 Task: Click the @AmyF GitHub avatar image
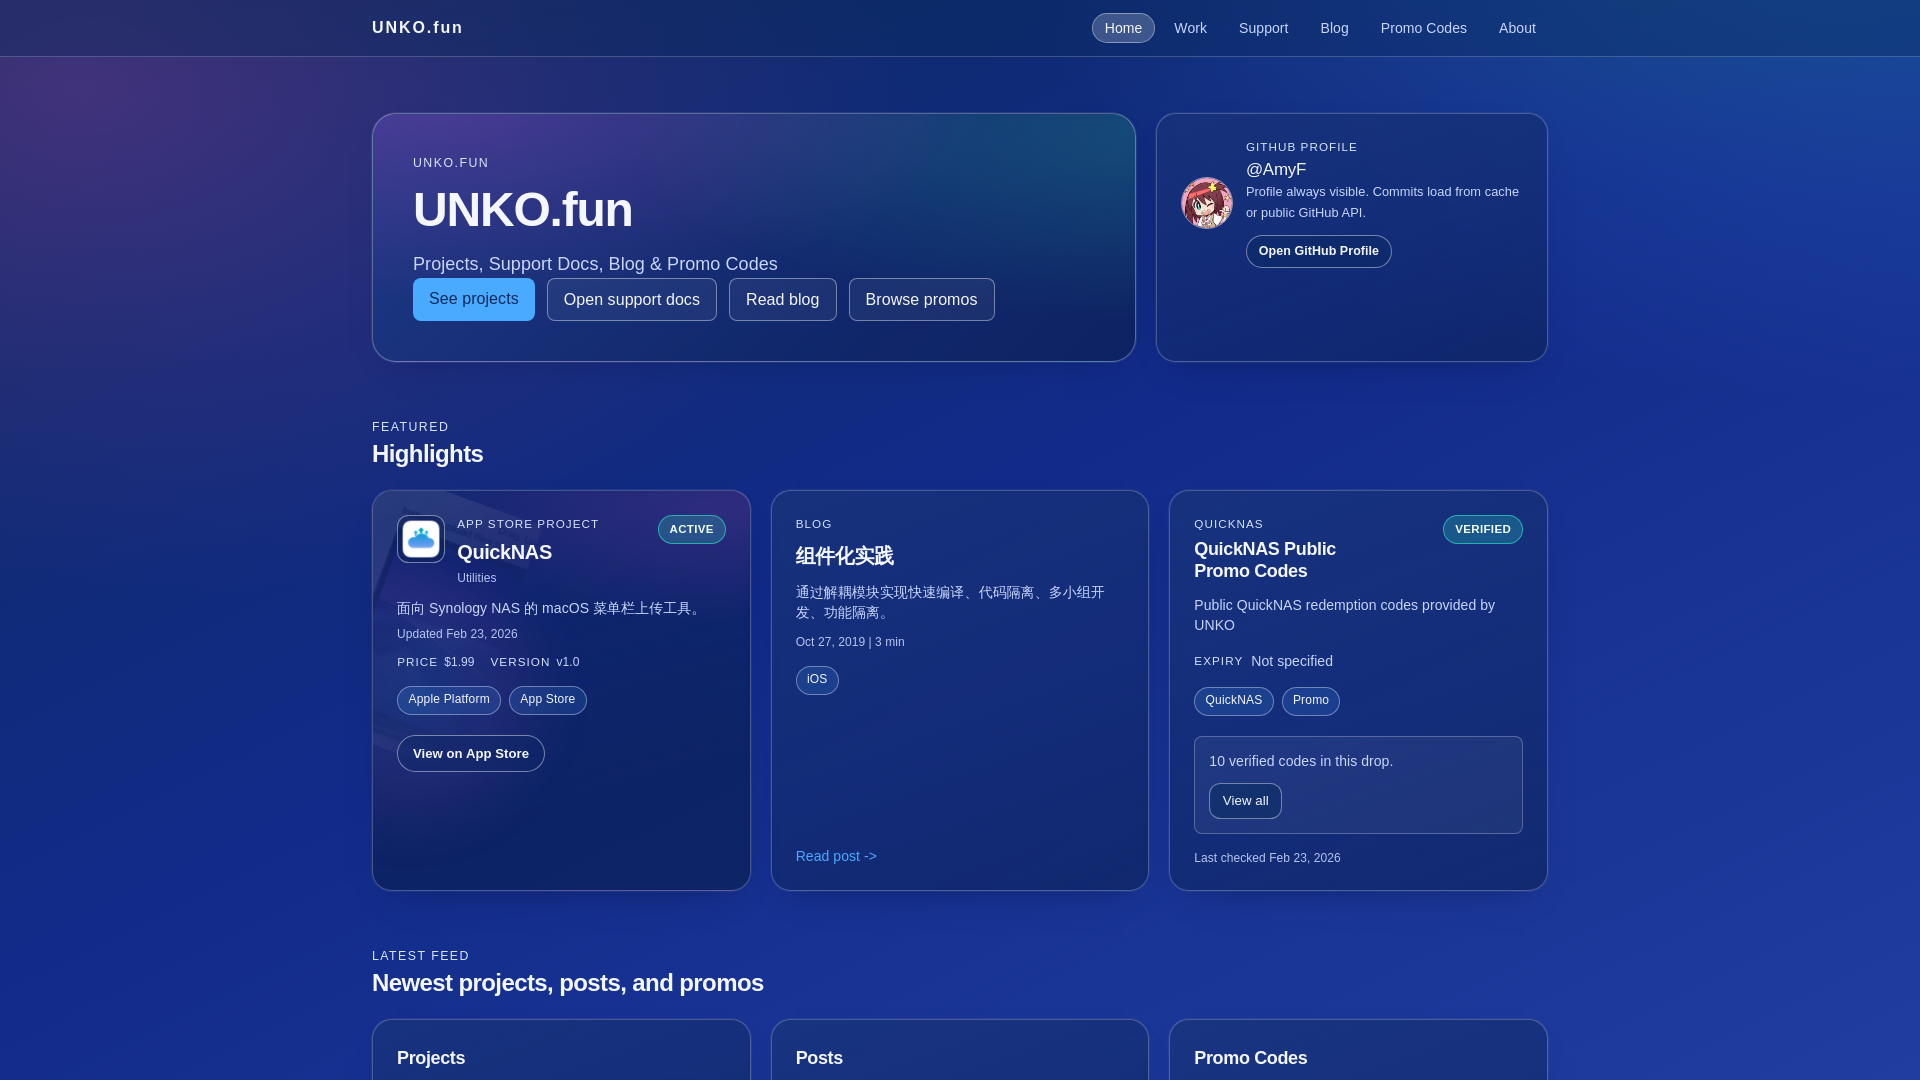point(1207,203)
